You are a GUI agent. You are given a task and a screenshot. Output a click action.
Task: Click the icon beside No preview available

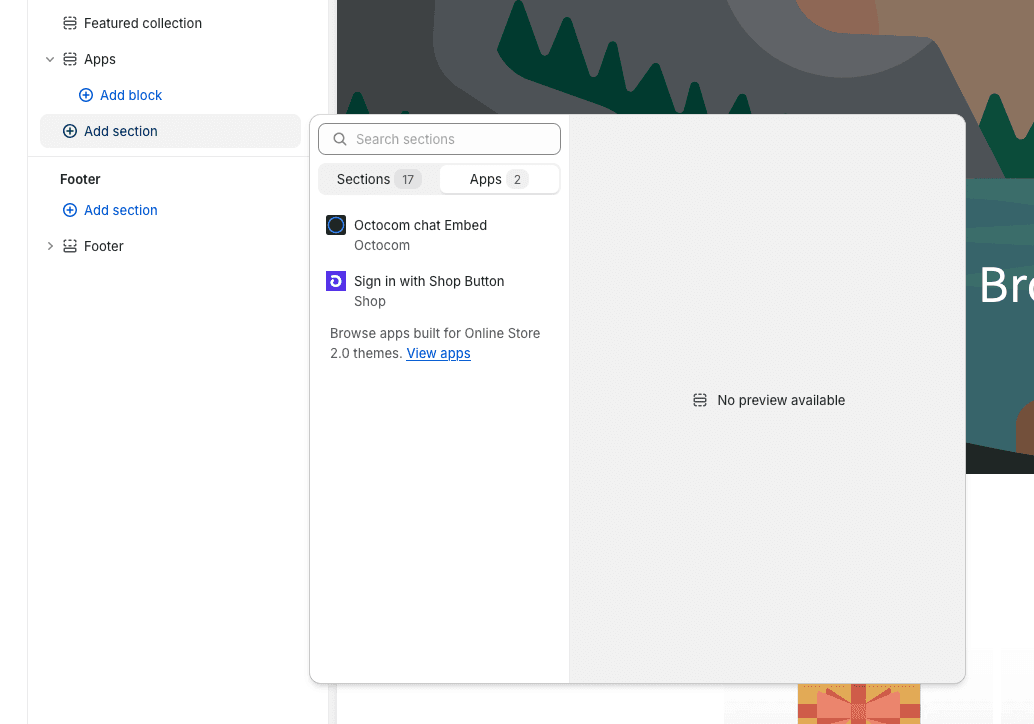[x=700, y=400]
